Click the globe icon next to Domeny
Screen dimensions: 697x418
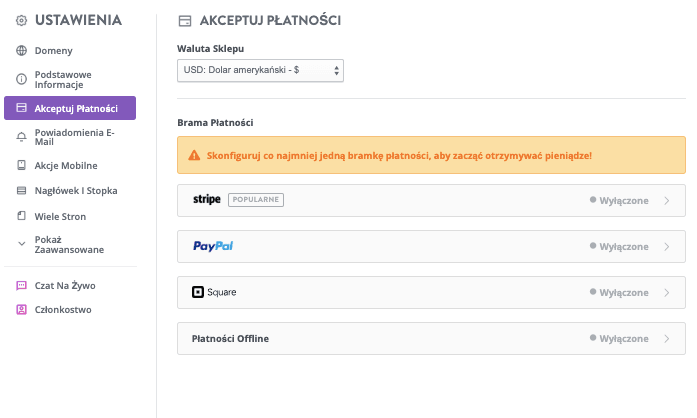pyautogui.click(x=21, y=50)
